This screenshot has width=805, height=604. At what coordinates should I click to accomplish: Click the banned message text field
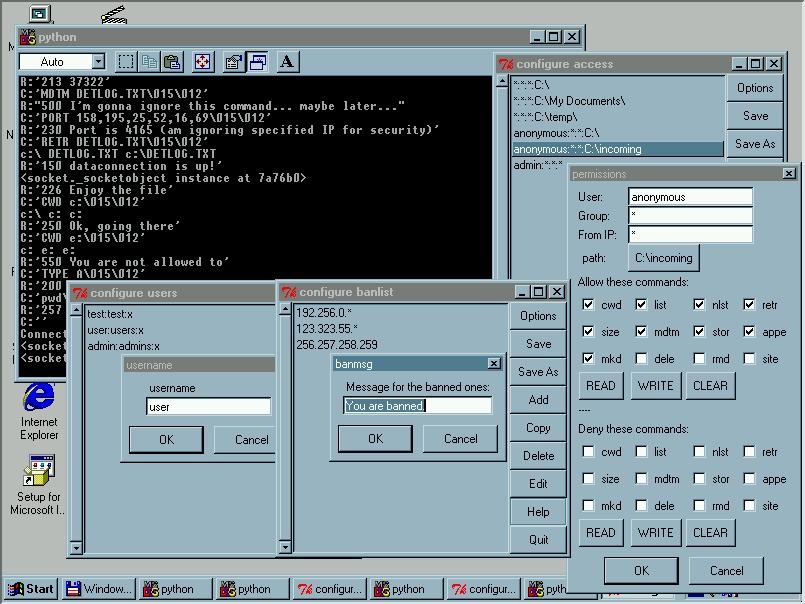click(417, 406)
